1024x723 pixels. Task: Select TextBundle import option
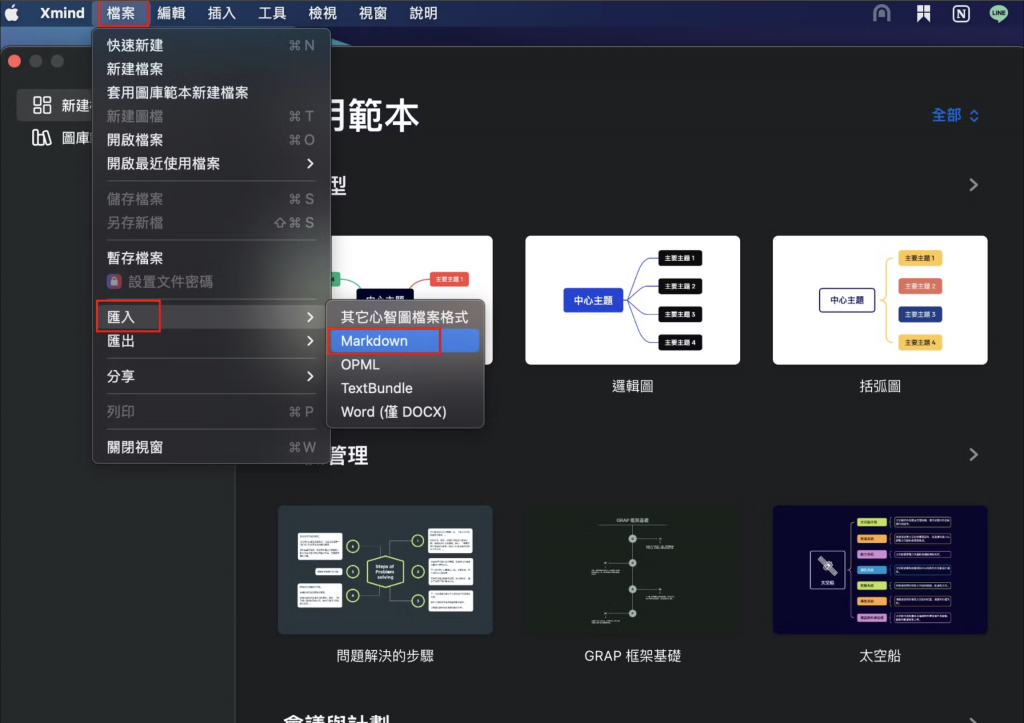click(x=405, y=388)
